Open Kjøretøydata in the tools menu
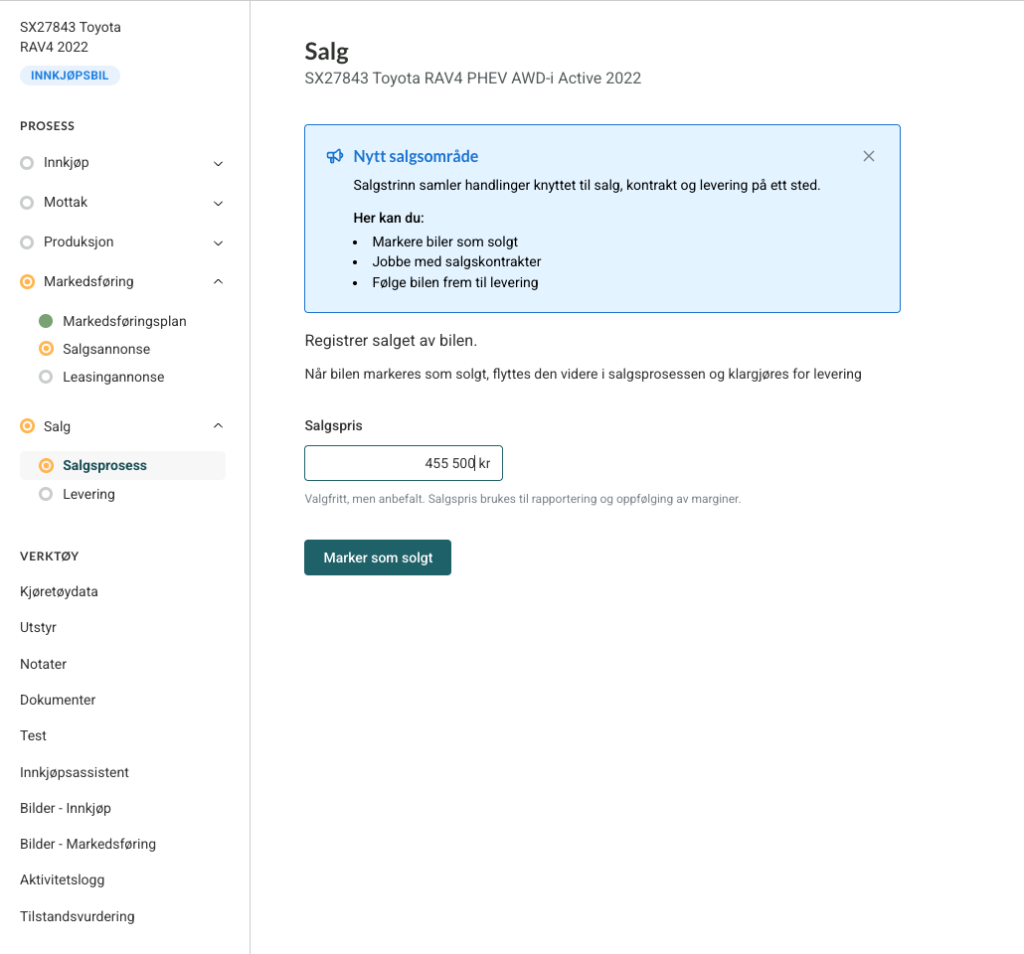The width and height of the screenshot is (1024, 954). coord(59,591)
